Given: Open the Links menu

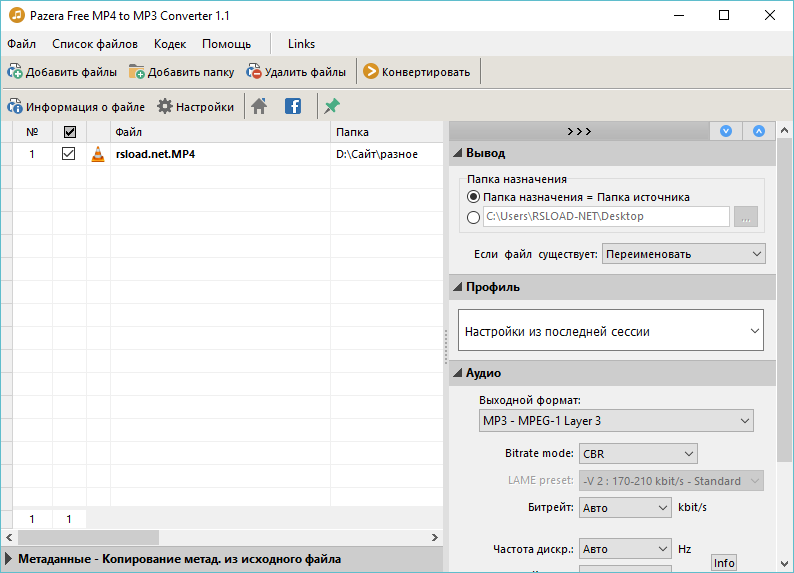Looking at the screenshot, I should pos(301,44).
